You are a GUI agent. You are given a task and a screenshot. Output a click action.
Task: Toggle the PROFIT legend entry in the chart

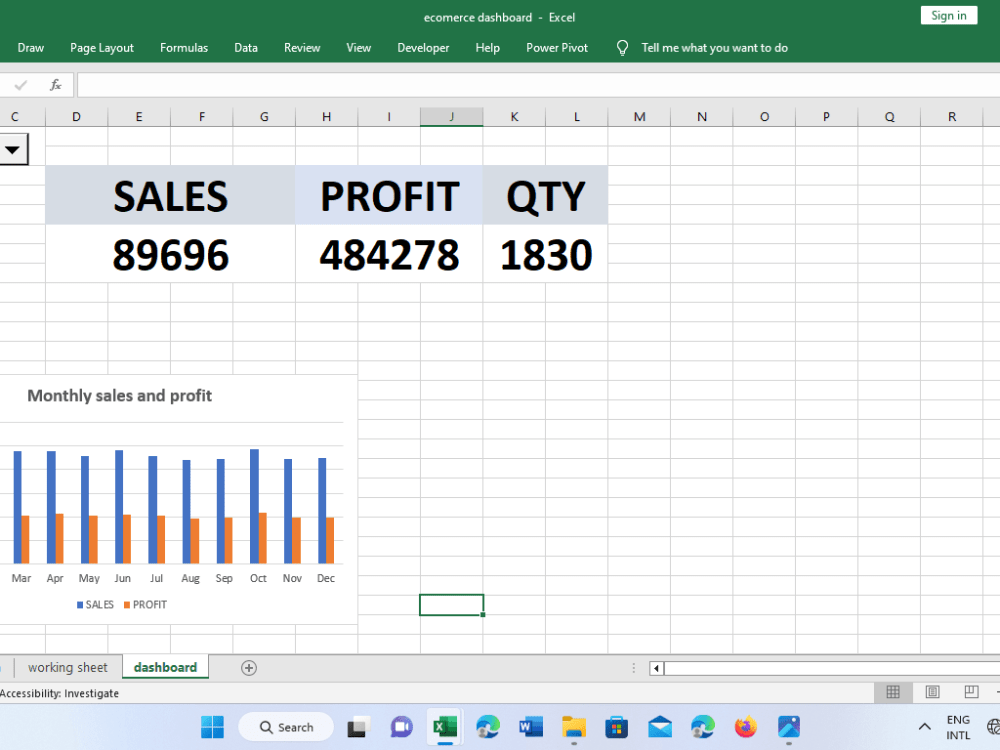(x=145, y=604)
